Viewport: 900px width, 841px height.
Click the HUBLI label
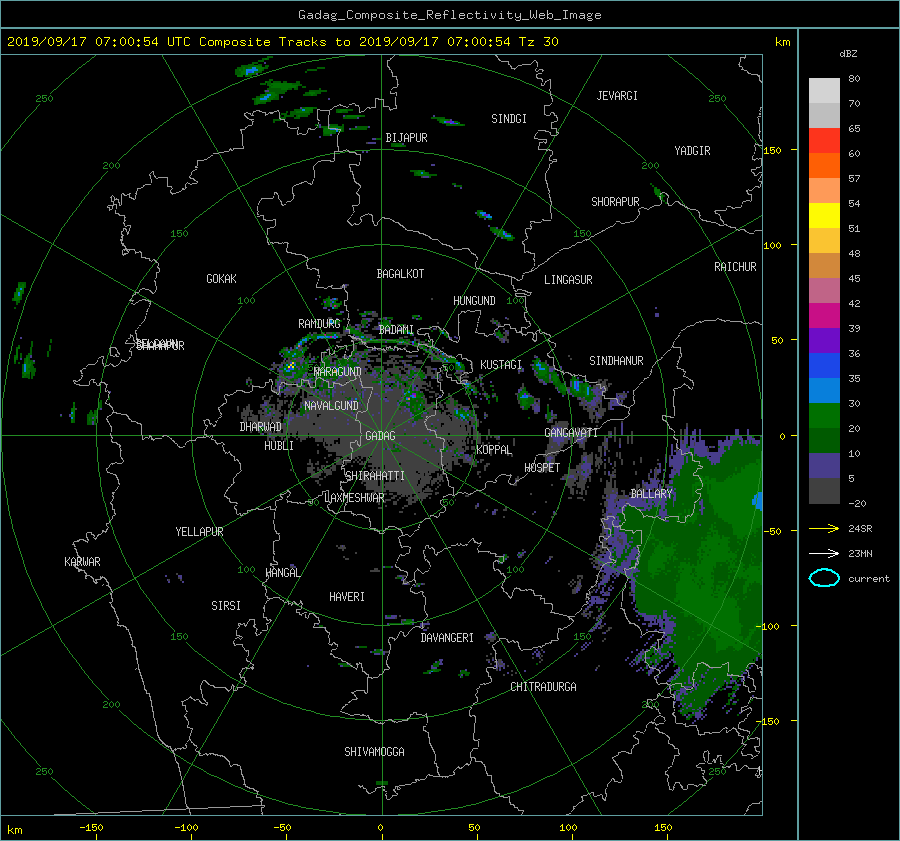click(x=279, y=446)
